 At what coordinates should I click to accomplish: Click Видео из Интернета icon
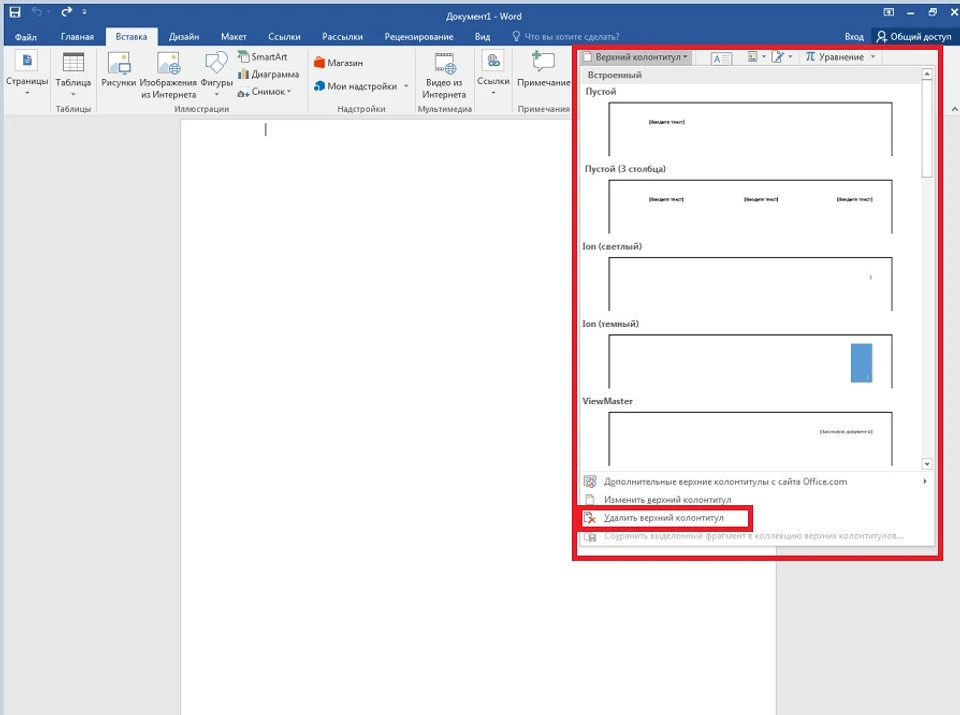pyautogui.click(x=443, y=74)
